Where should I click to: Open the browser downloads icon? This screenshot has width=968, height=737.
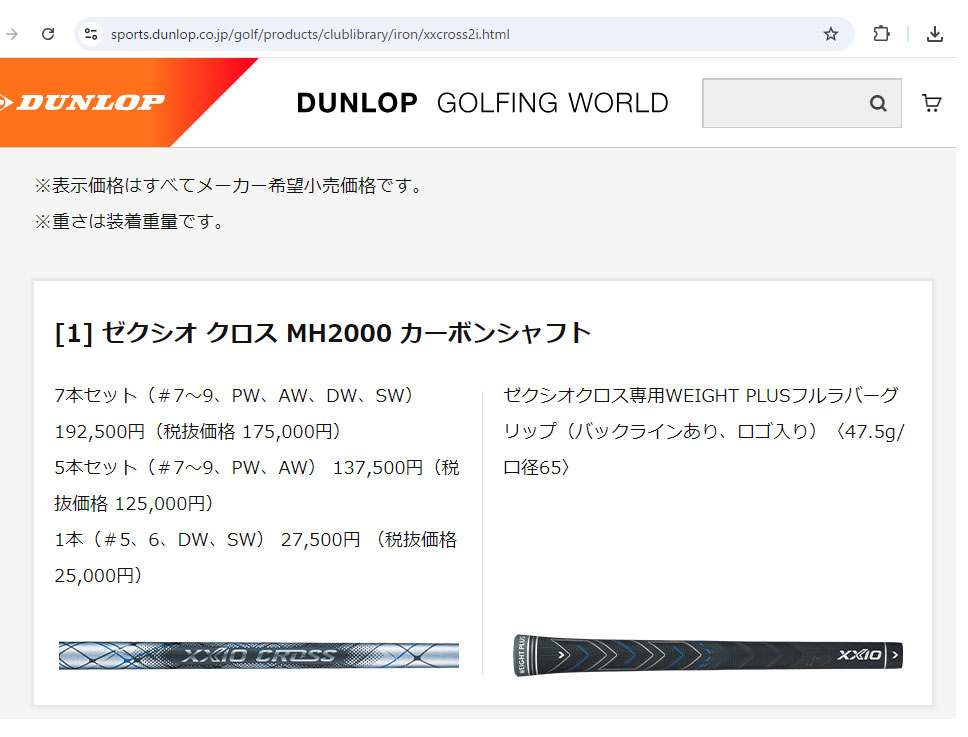[x=935, y=34]
